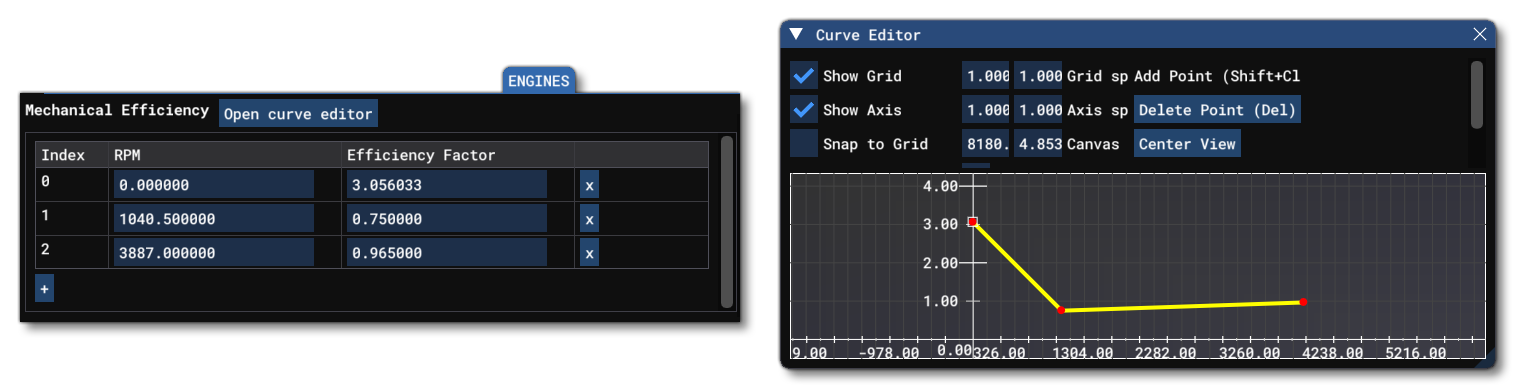
Task: Edit RPM field 0.000000
Action: coord(213,185)
